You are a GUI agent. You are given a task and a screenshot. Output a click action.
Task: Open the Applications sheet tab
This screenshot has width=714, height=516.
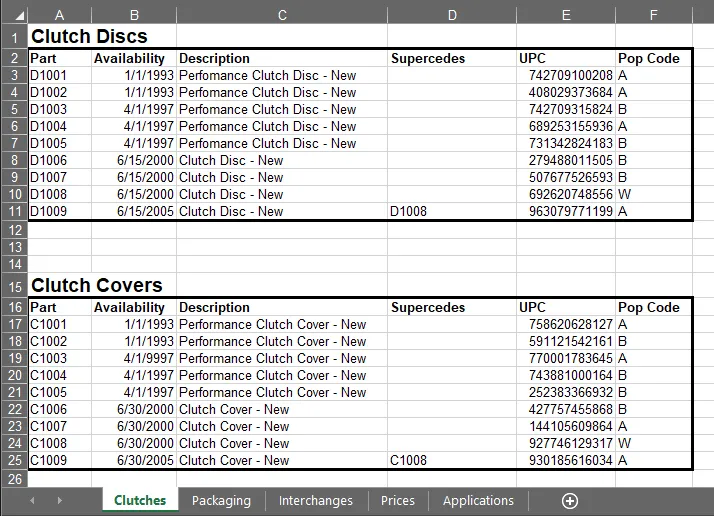tap(478, 501)
